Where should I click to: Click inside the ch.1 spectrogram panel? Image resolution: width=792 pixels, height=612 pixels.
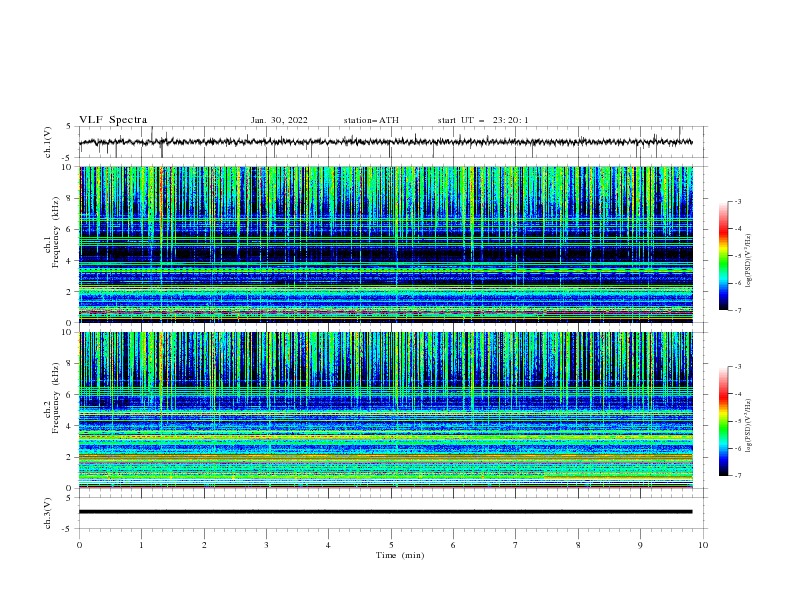(x=386, y=244)
